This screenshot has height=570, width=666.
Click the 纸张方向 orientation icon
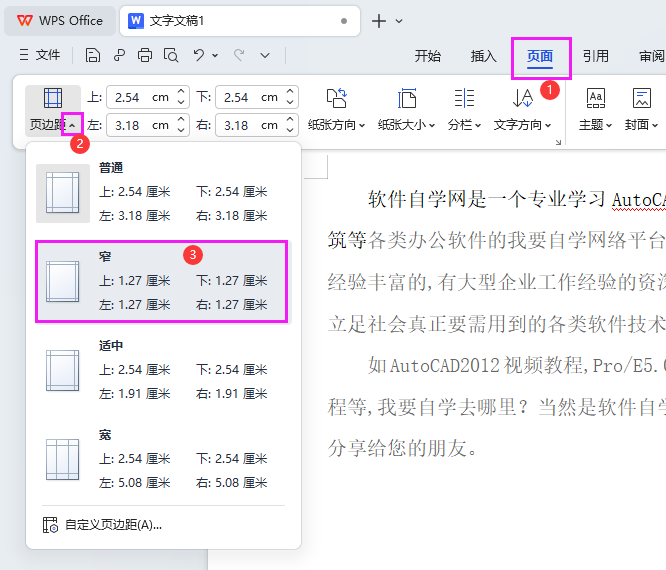(336, 98)
